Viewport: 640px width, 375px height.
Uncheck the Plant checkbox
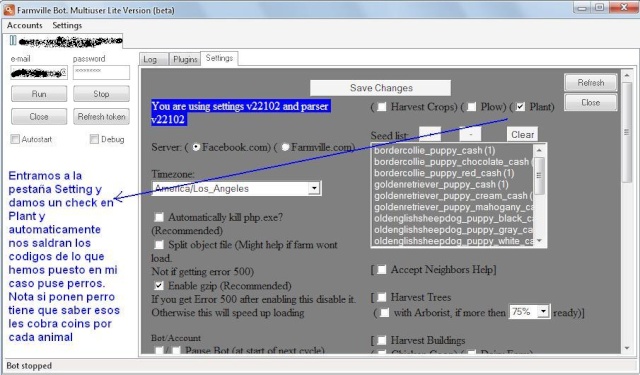click(520, 107)
